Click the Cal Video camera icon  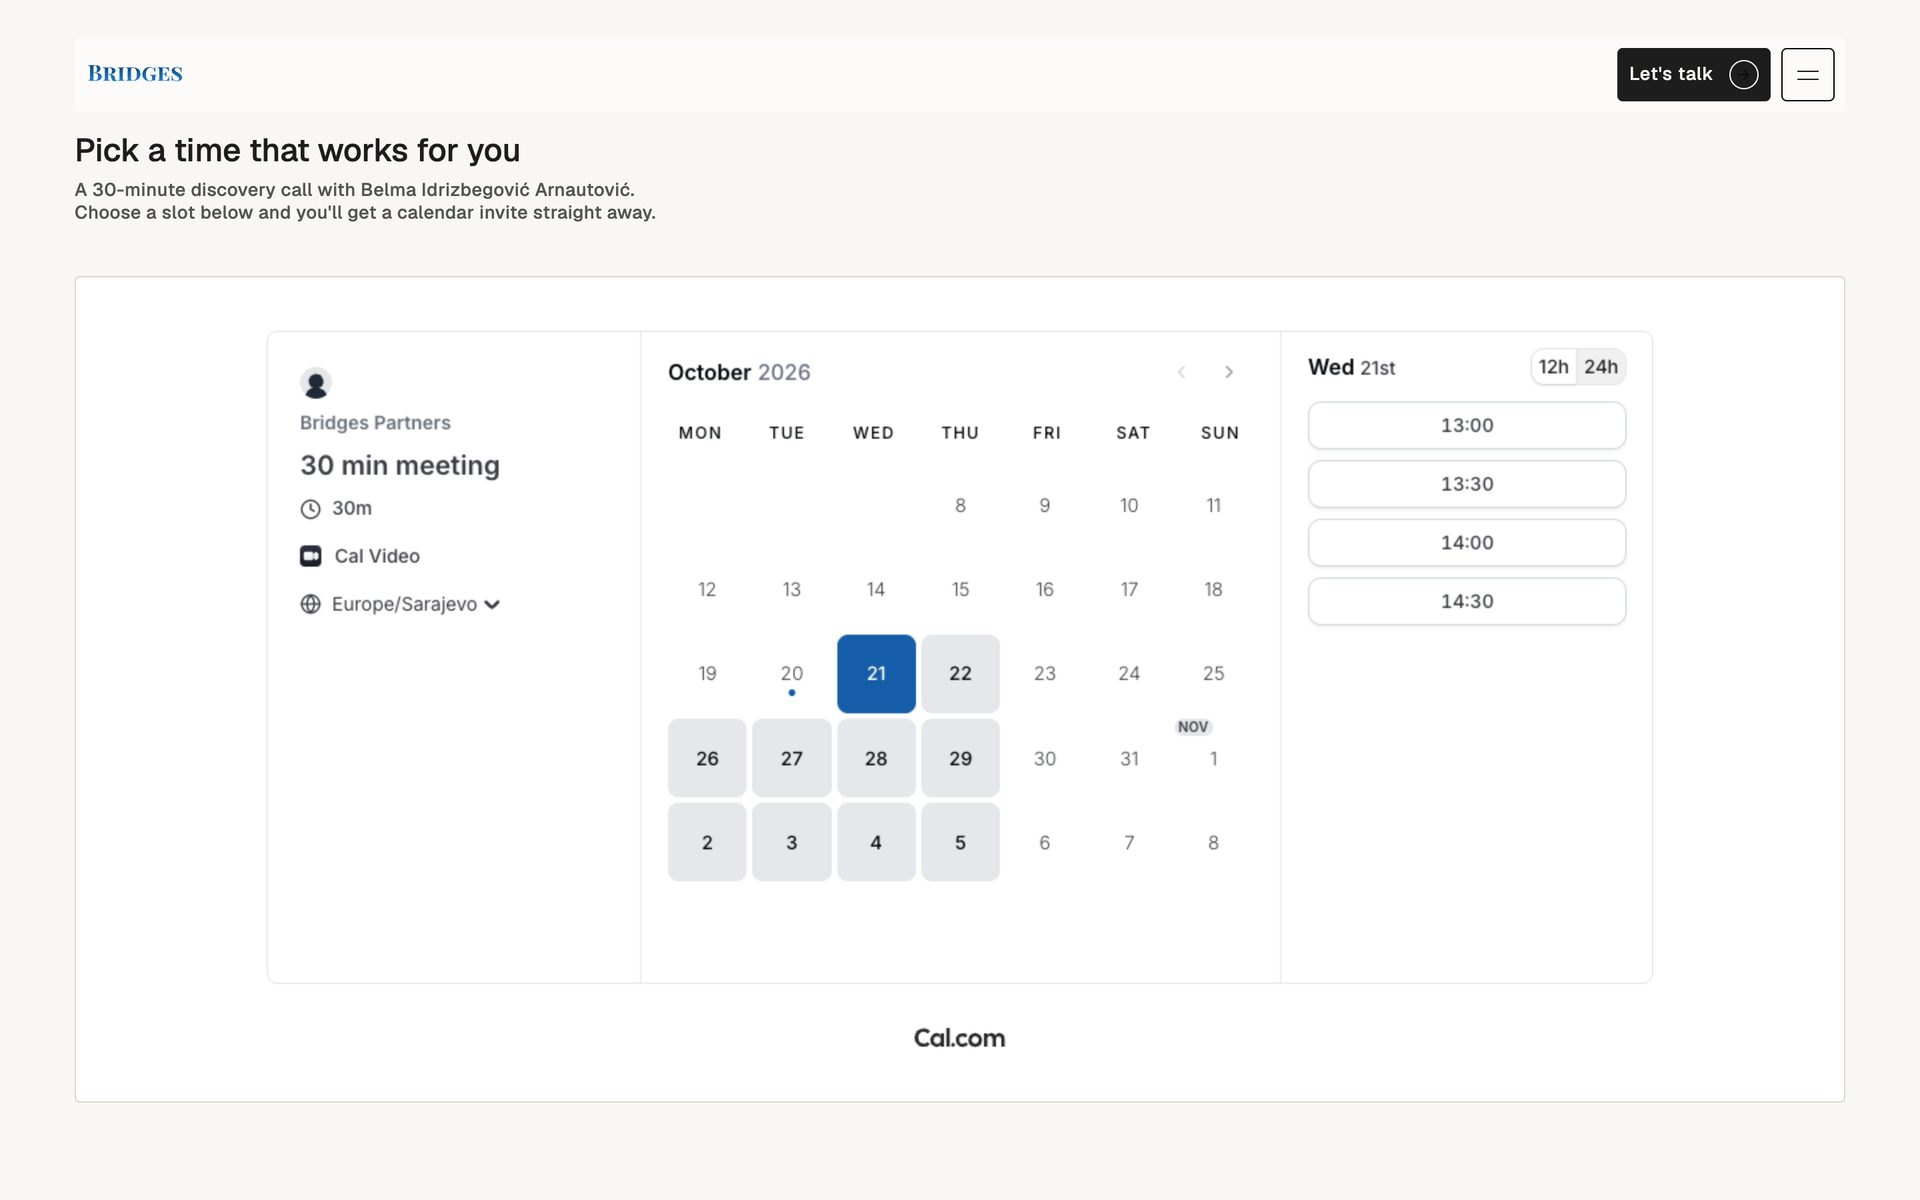coord(311,556)
